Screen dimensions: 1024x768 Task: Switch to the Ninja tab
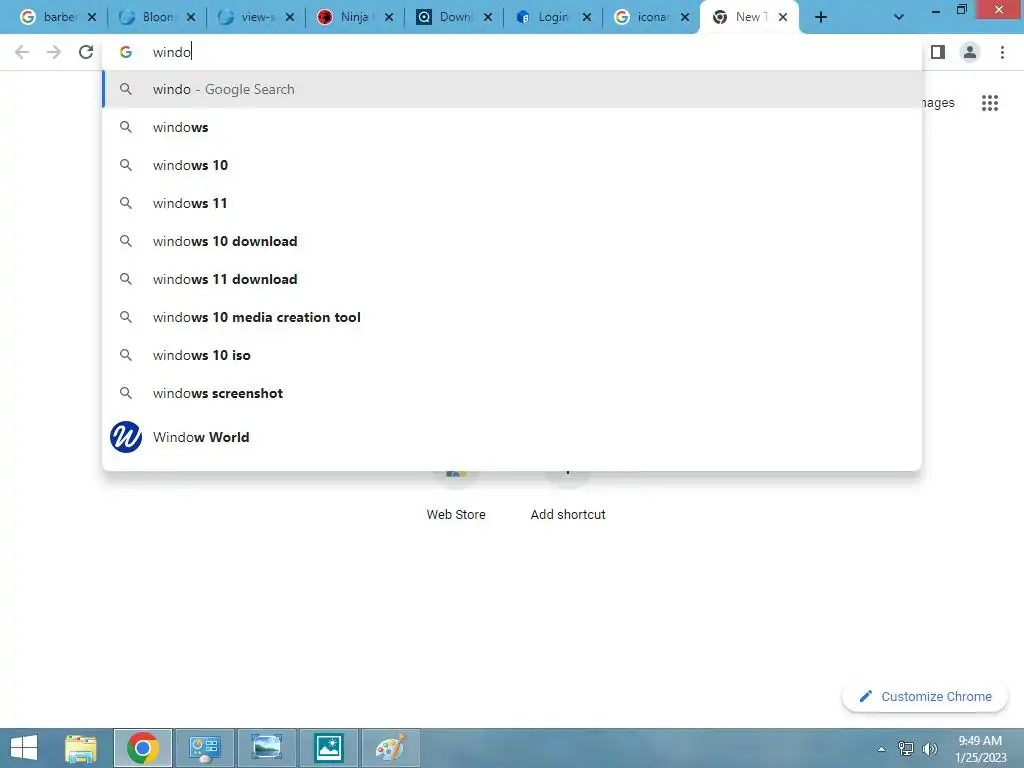click(x=355, y=18)
